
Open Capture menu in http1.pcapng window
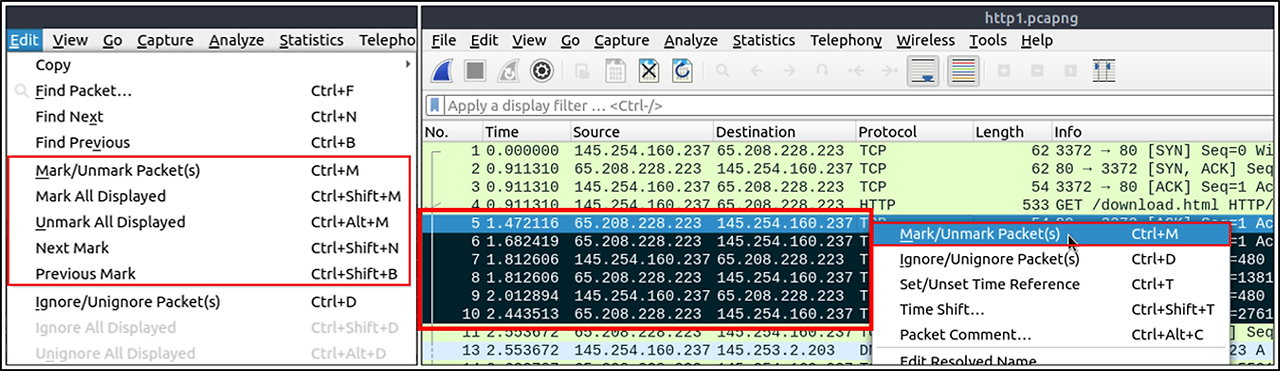click(621, 40)
